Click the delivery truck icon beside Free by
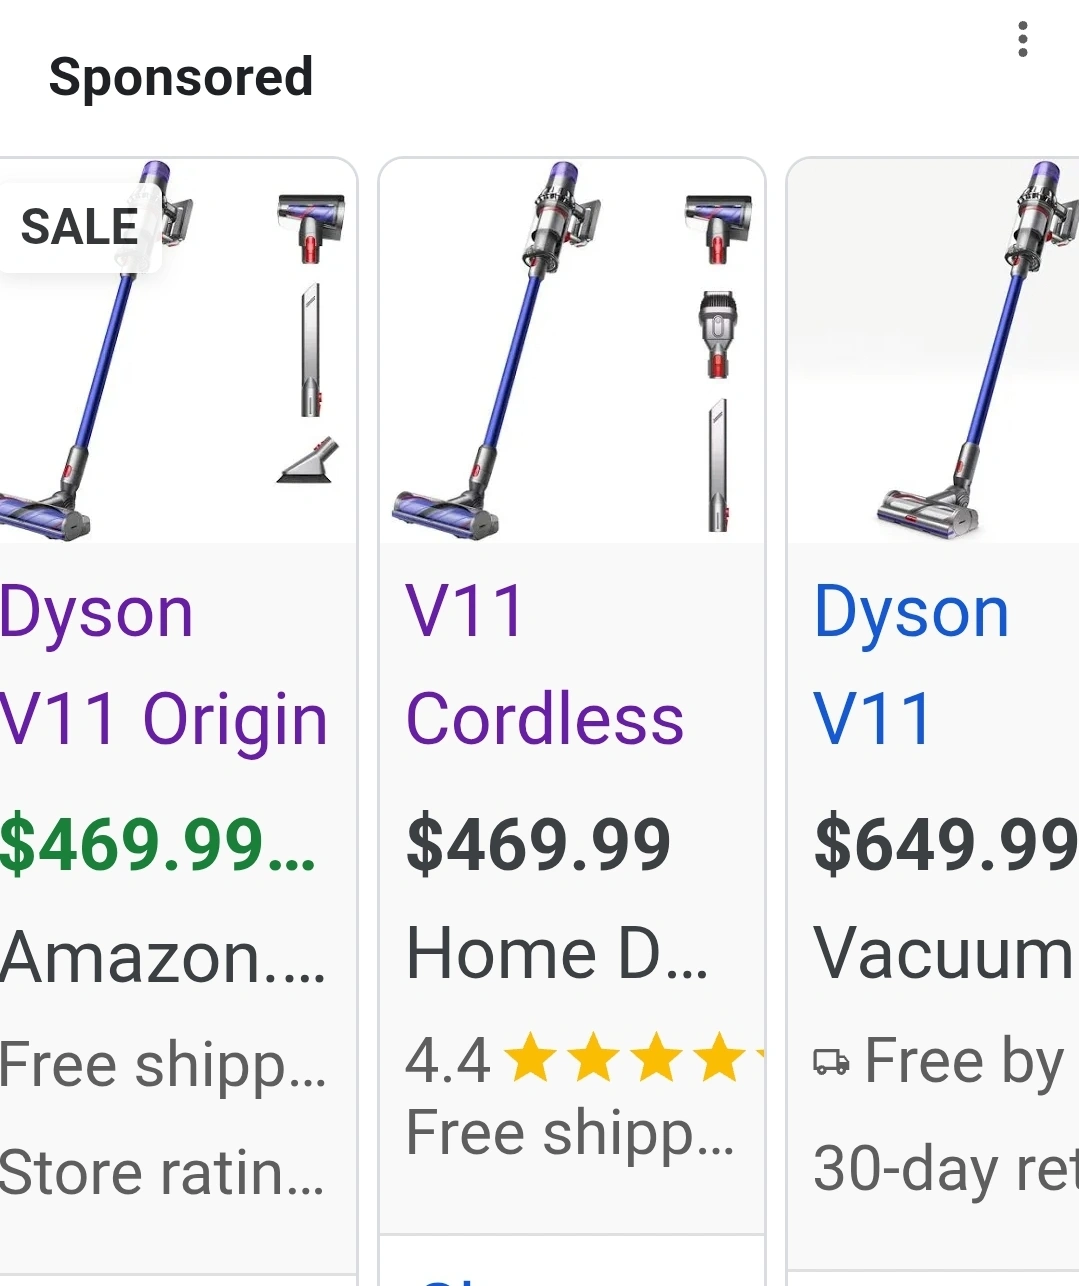1079x1286 pixels. (832, 1062)
